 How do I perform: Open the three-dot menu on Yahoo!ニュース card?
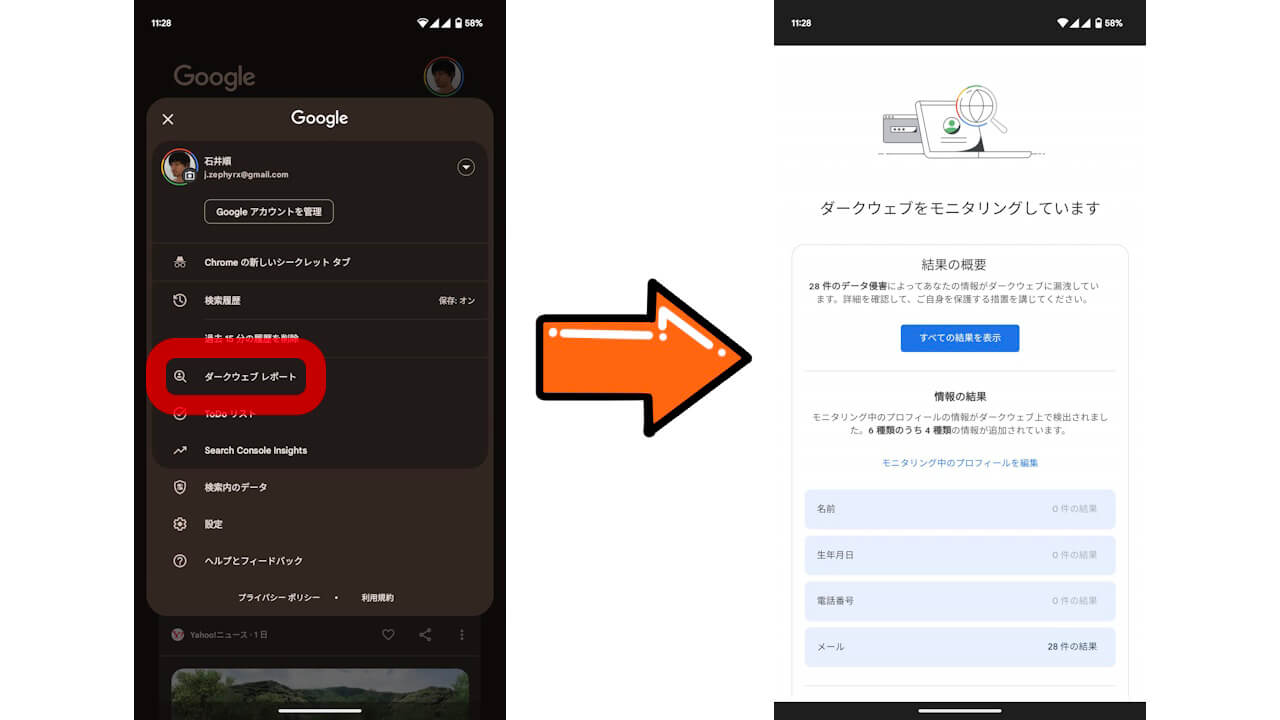[461, 634]
